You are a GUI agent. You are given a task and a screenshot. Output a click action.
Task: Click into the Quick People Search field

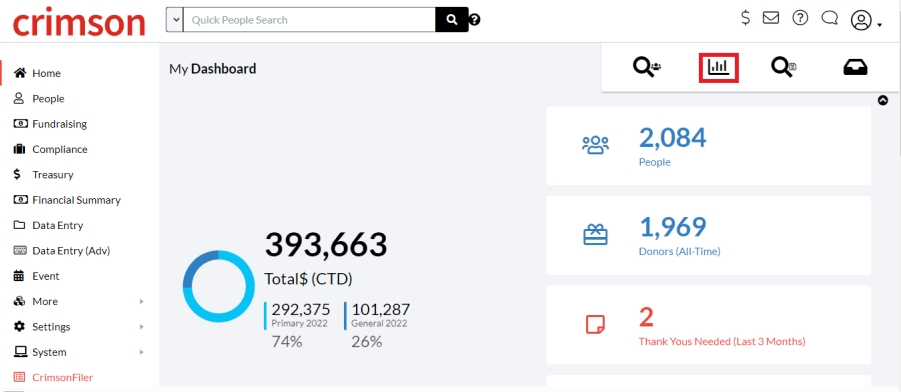309,20
